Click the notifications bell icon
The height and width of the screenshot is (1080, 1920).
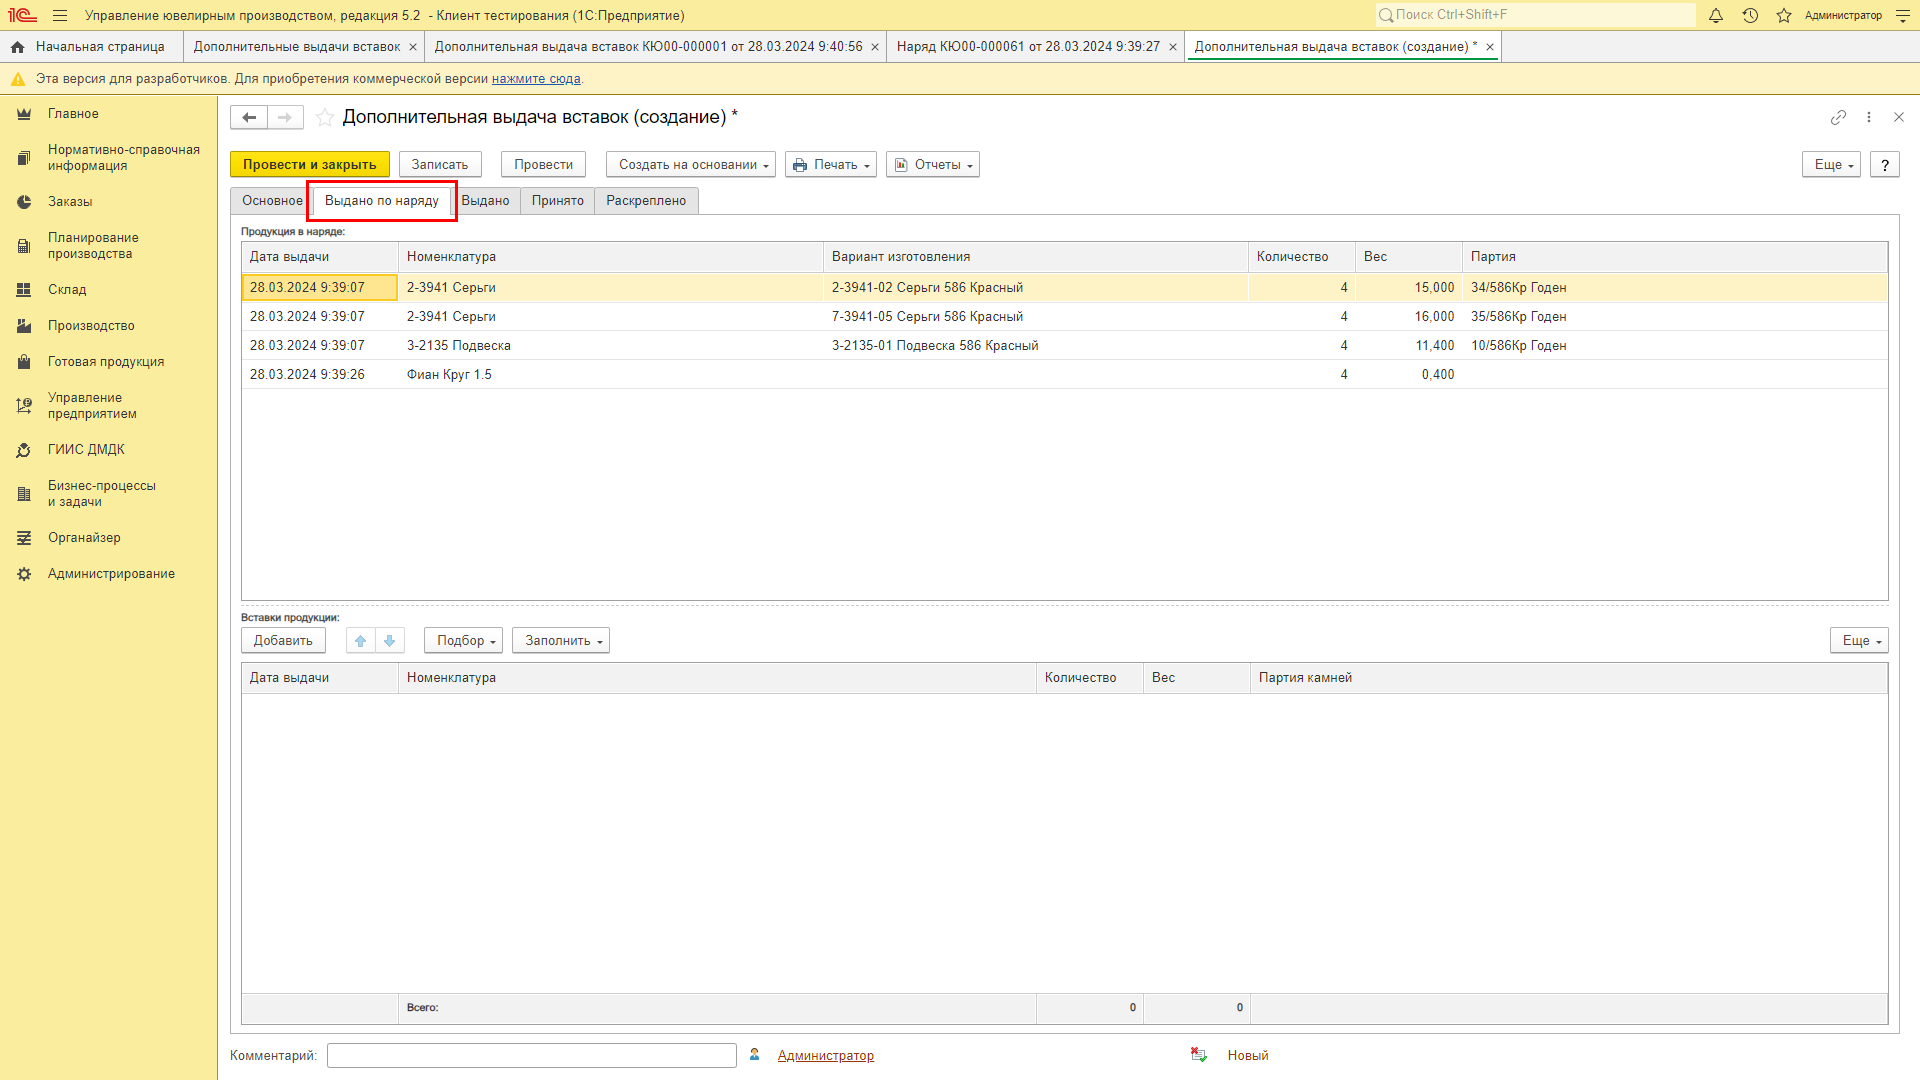tap(1716, 15)
